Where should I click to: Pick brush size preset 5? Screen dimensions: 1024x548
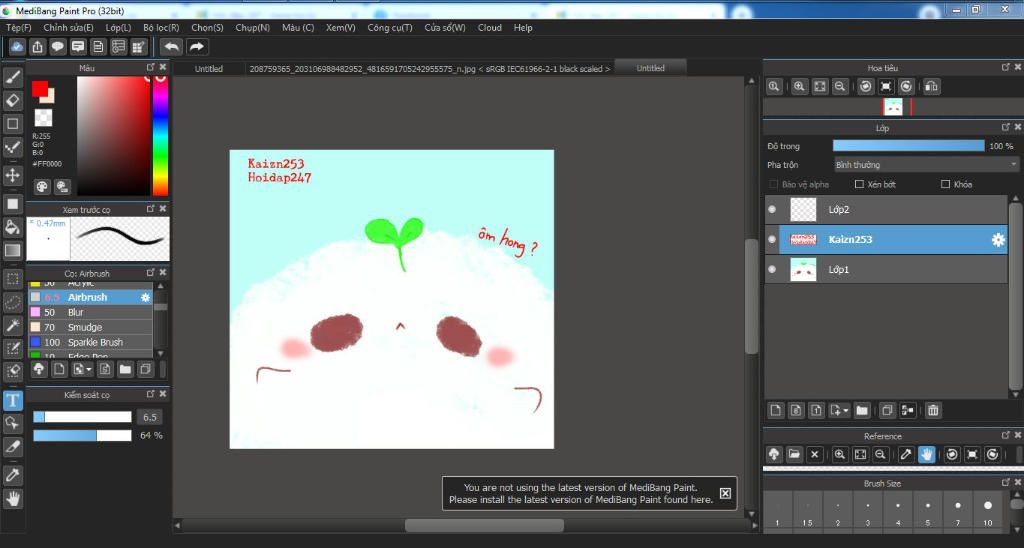[x=927, y=511]
